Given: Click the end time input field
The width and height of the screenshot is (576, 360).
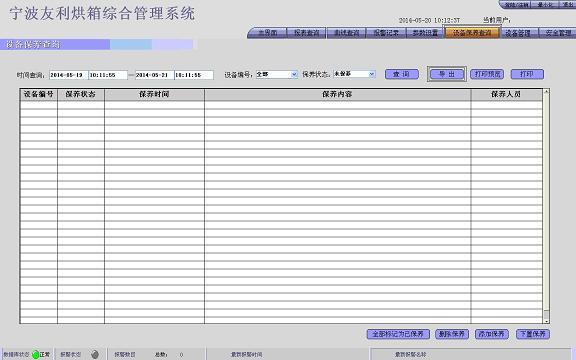Looking at the screenshot, I should click(194, 75).
